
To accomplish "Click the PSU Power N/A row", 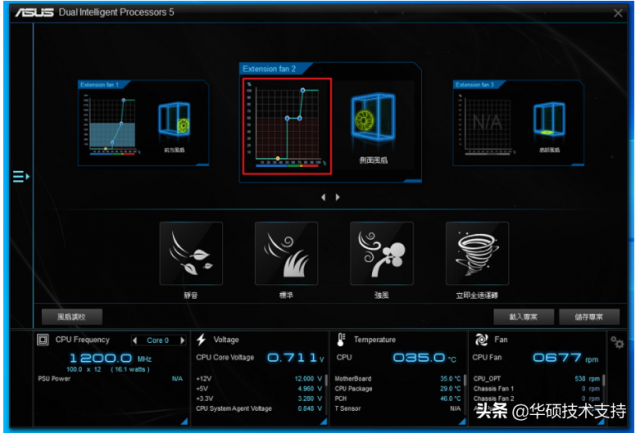I will [x=110, y=379].
